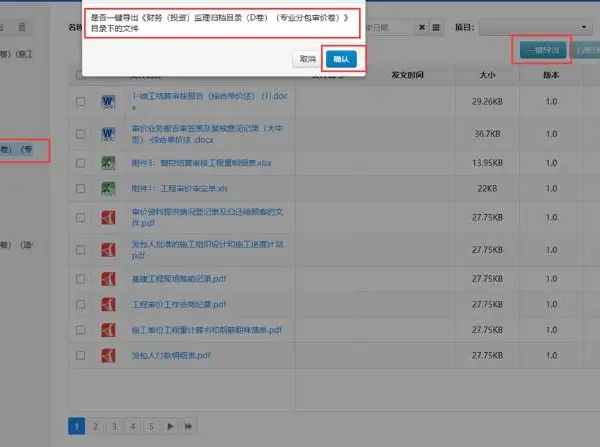Image resolution: width=600 pixels, height=447 pixels.
Task: Clear the date field with the X icon
Action: 422,28
